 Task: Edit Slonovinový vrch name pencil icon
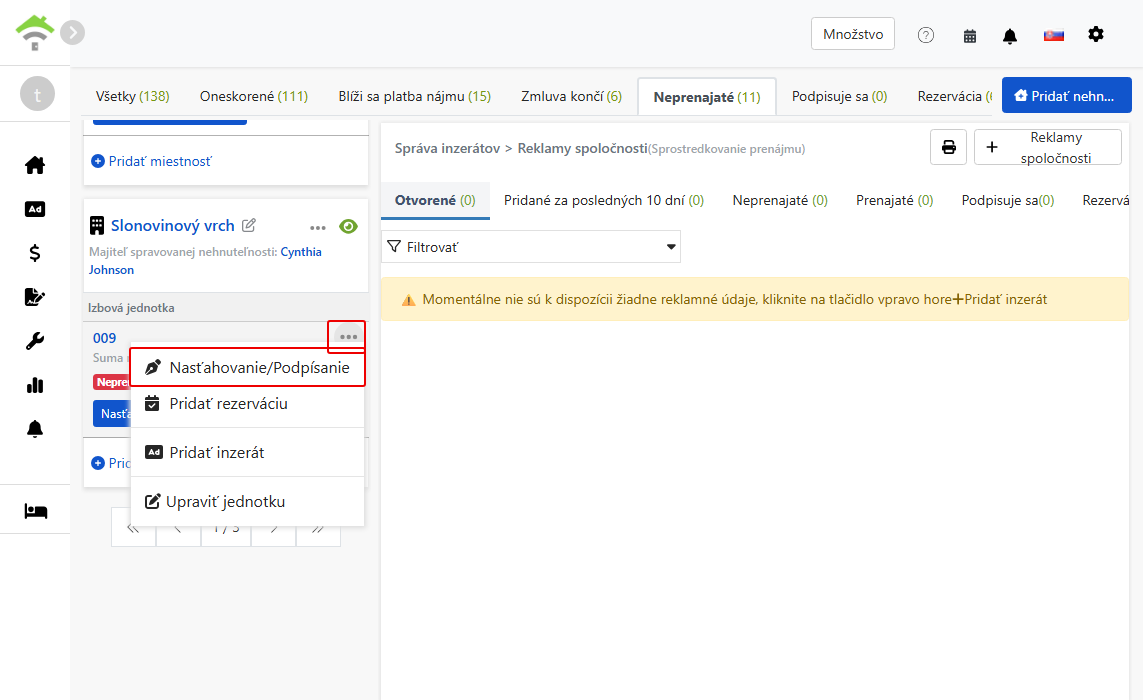click(249, 225)
